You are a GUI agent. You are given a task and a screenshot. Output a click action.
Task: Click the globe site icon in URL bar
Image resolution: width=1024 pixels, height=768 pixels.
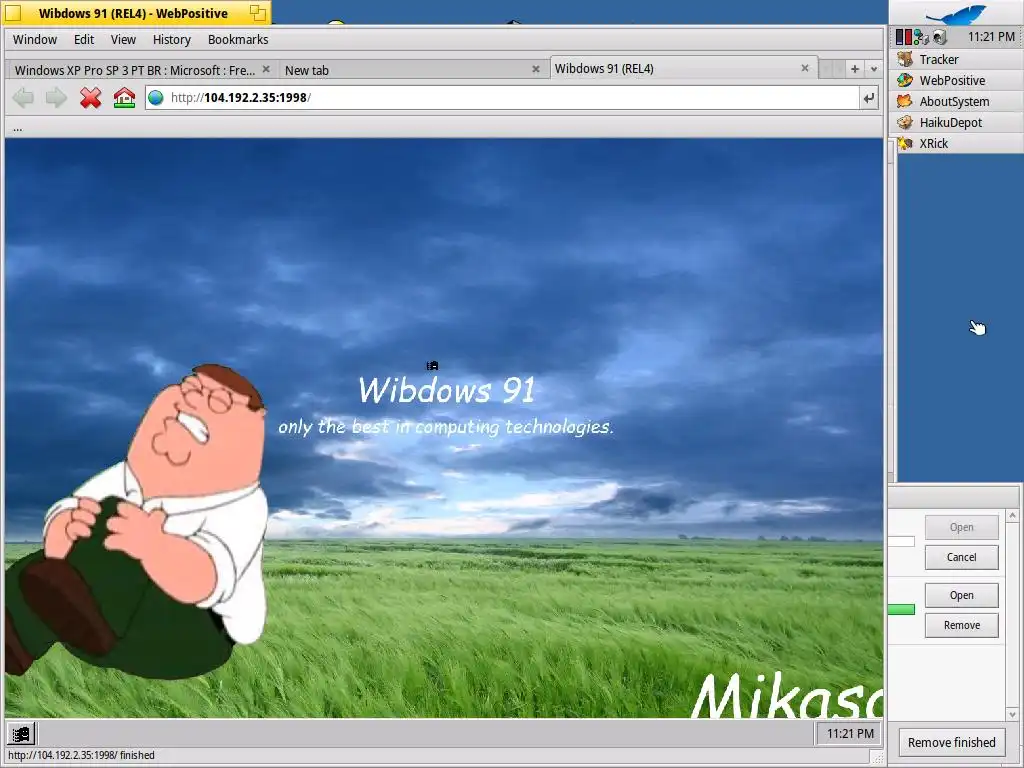click(x=155, y=98)
